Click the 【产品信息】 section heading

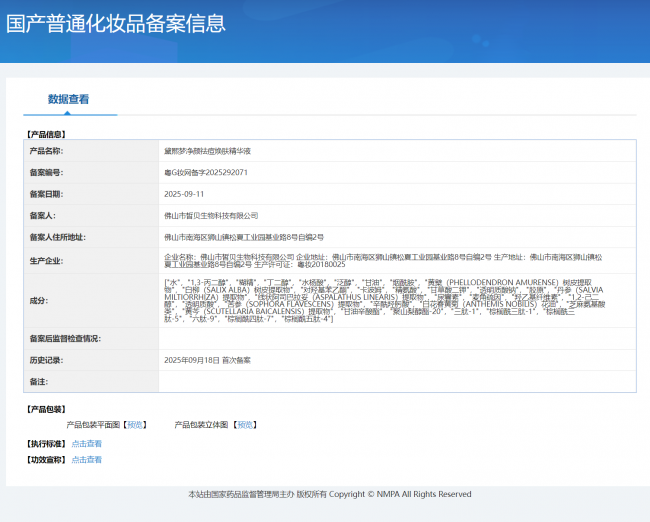[x=46, y=134]
